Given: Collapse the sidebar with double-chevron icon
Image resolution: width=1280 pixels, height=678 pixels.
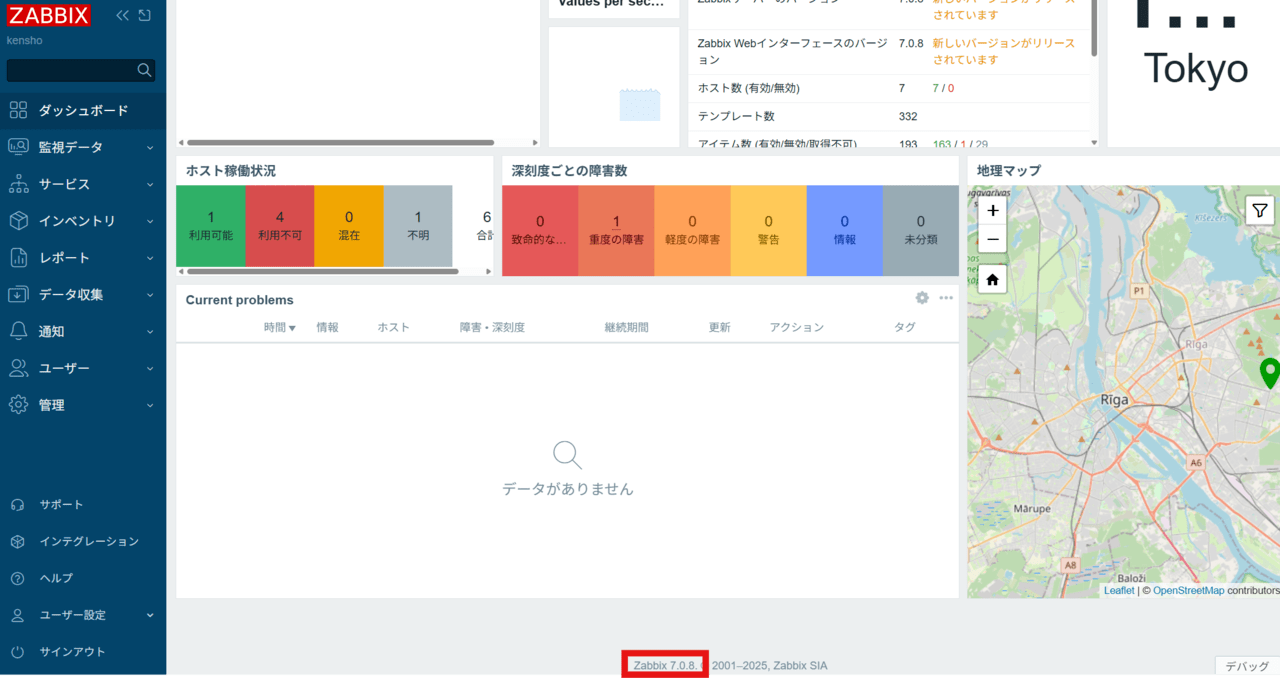Looking at the screenshot, I should [122, 15].
